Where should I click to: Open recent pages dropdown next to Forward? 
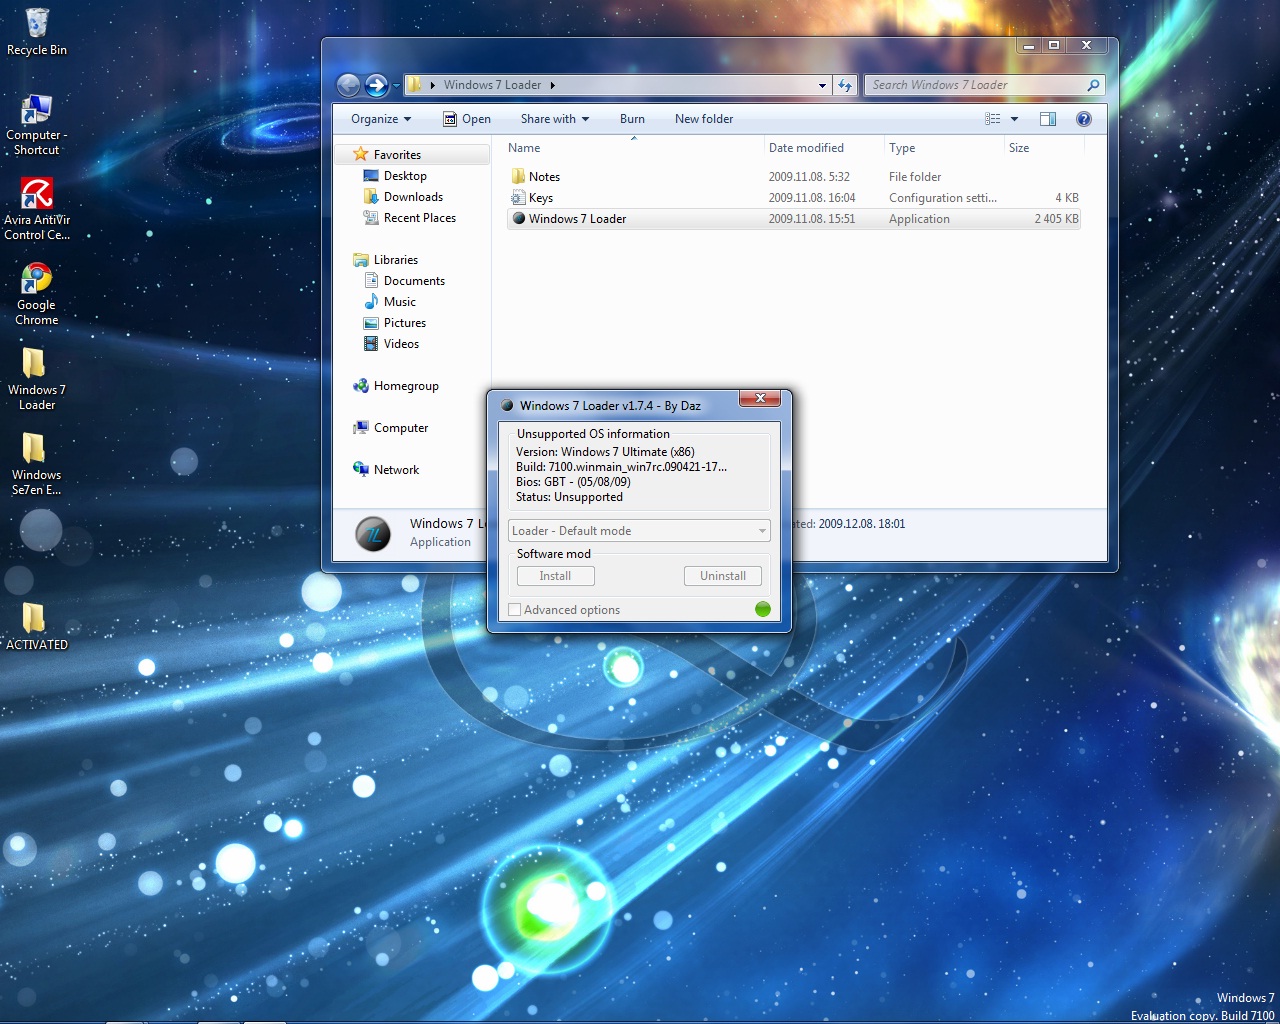click(396, 86)
